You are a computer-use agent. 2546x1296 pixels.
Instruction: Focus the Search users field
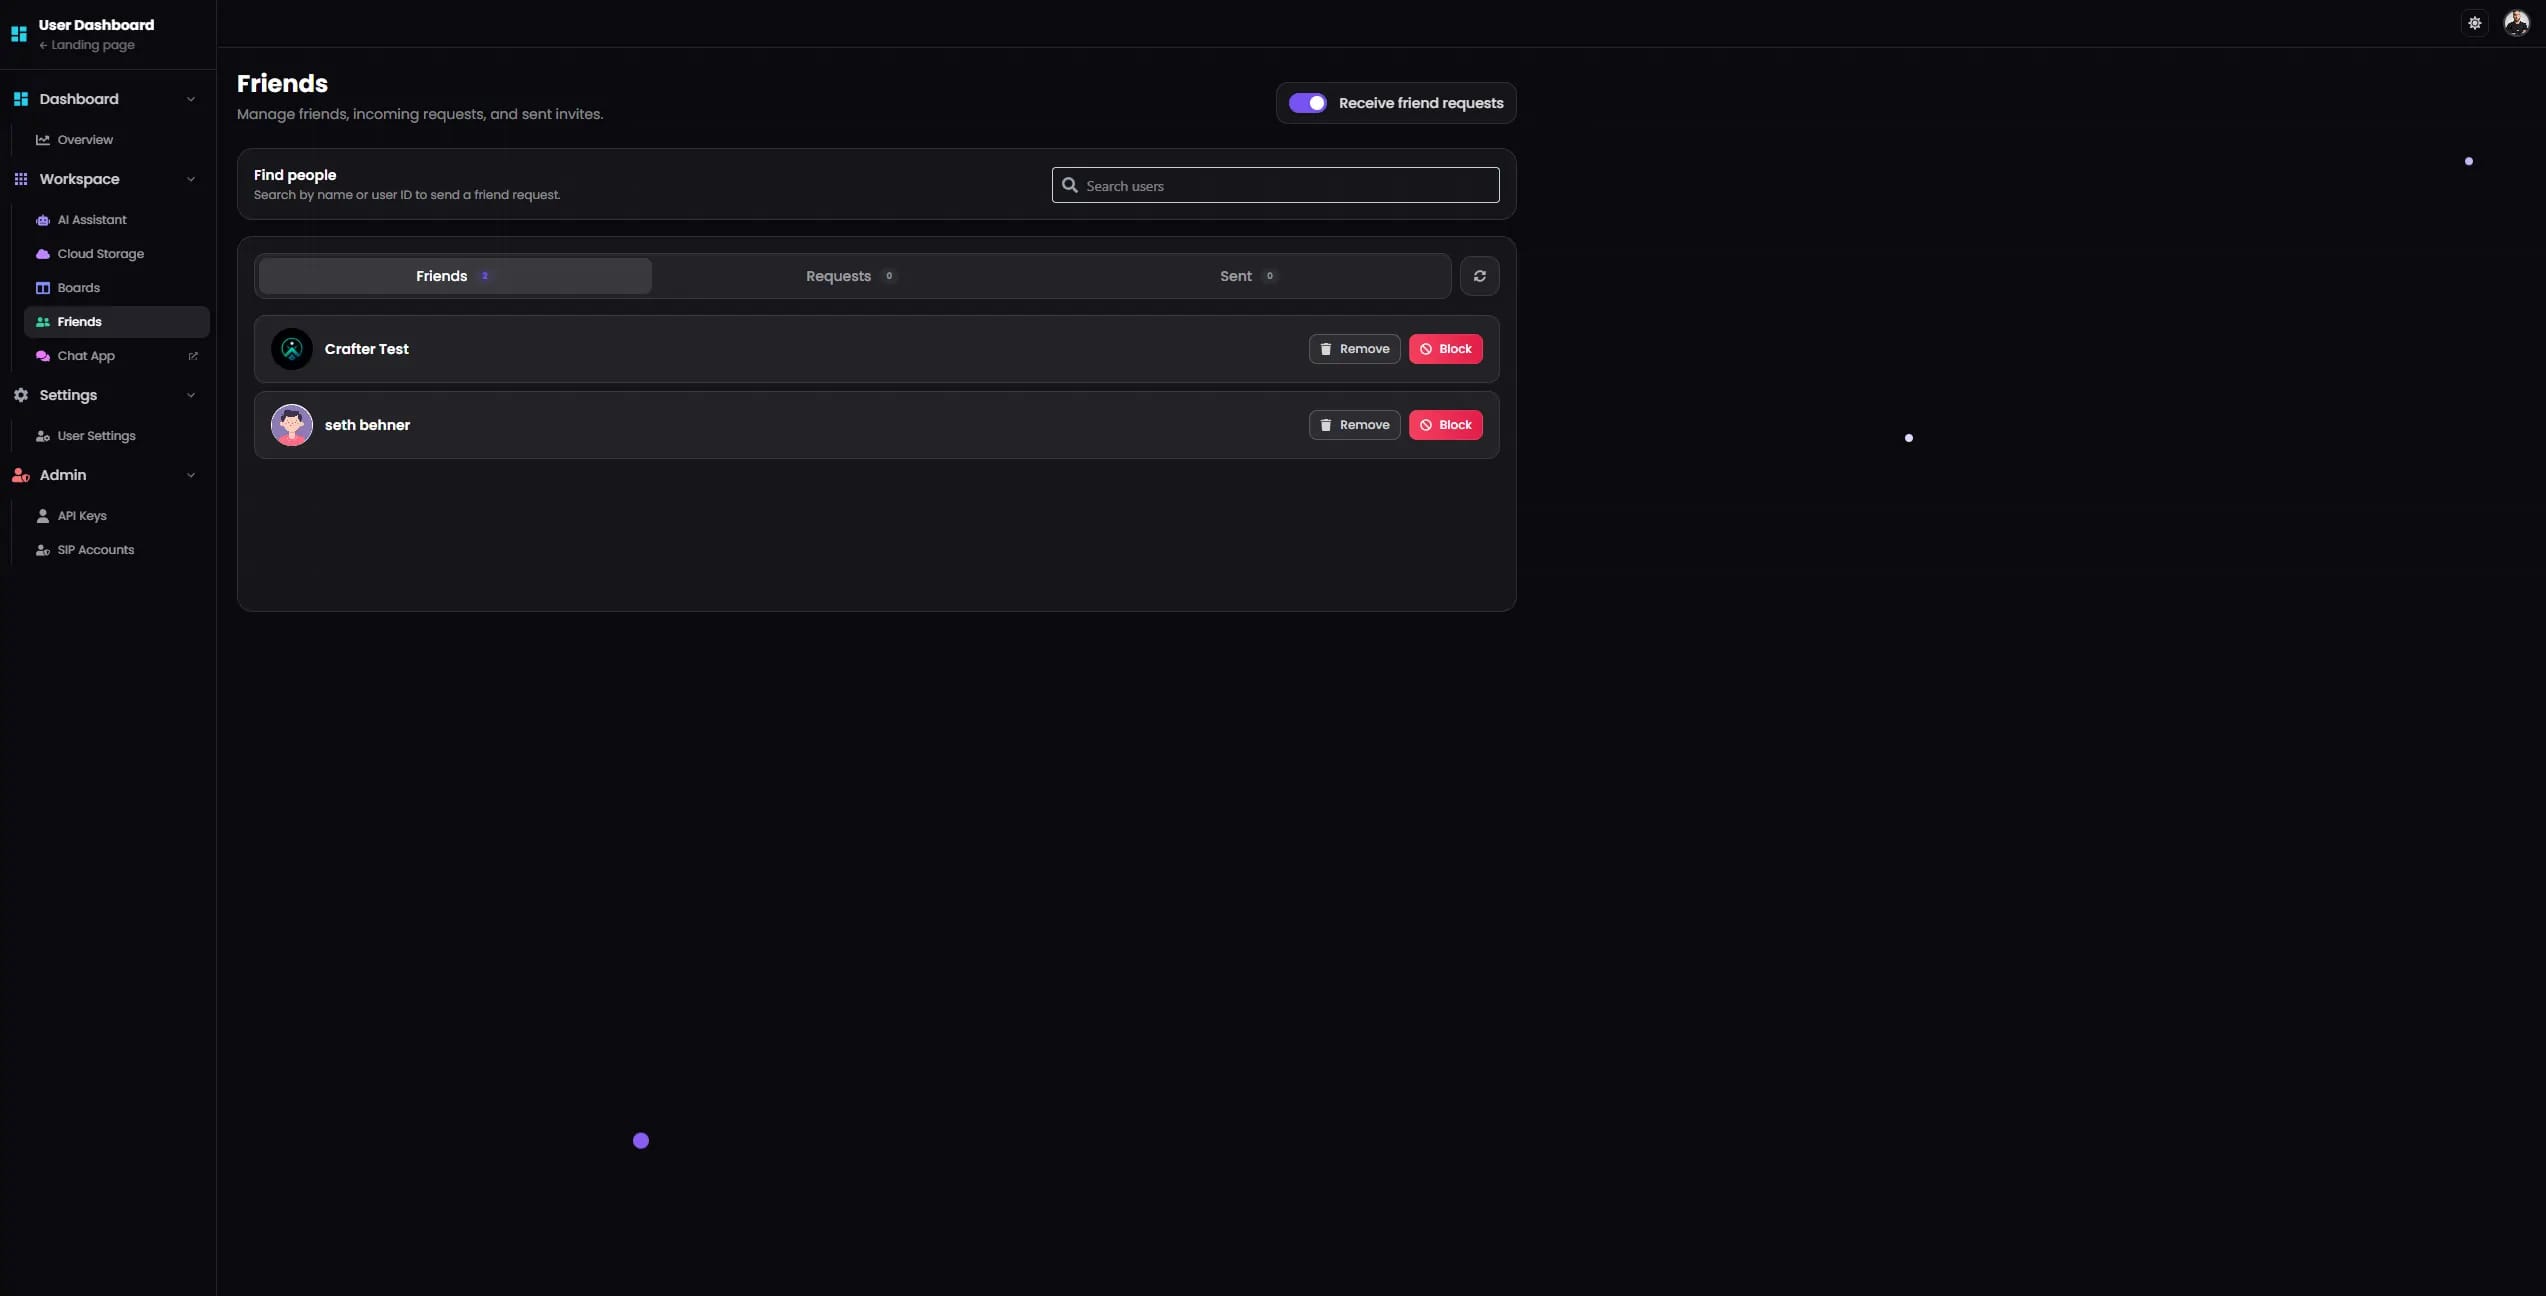(x=1275, y=185)
